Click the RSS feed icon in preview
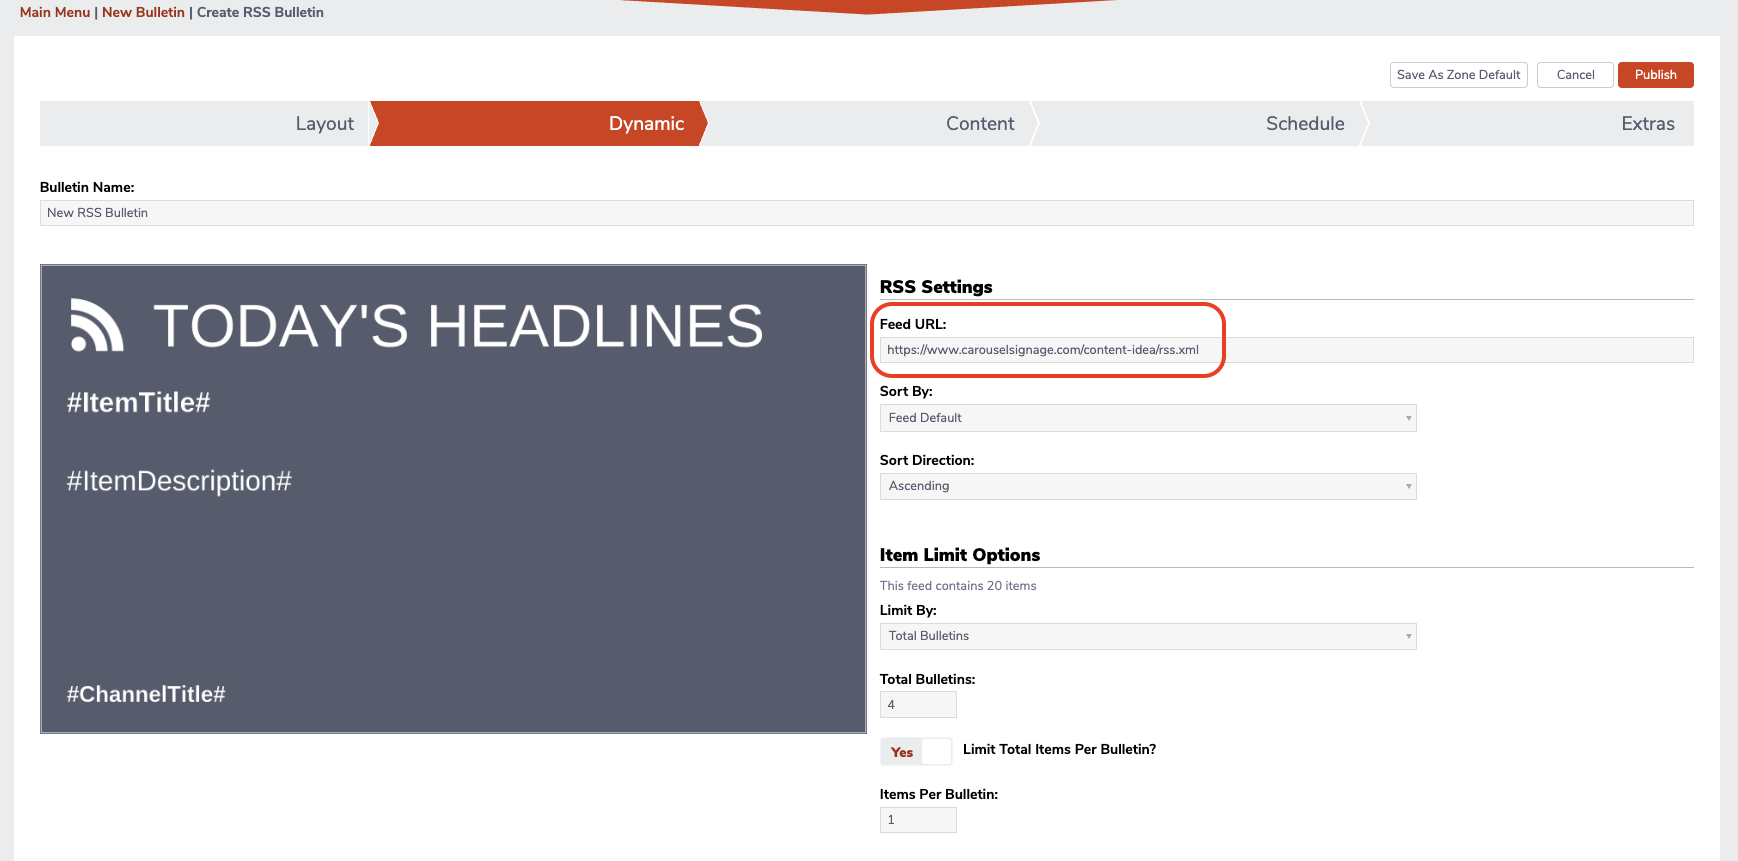Viewport: 1738px width, 861px height. pos(97,326)
